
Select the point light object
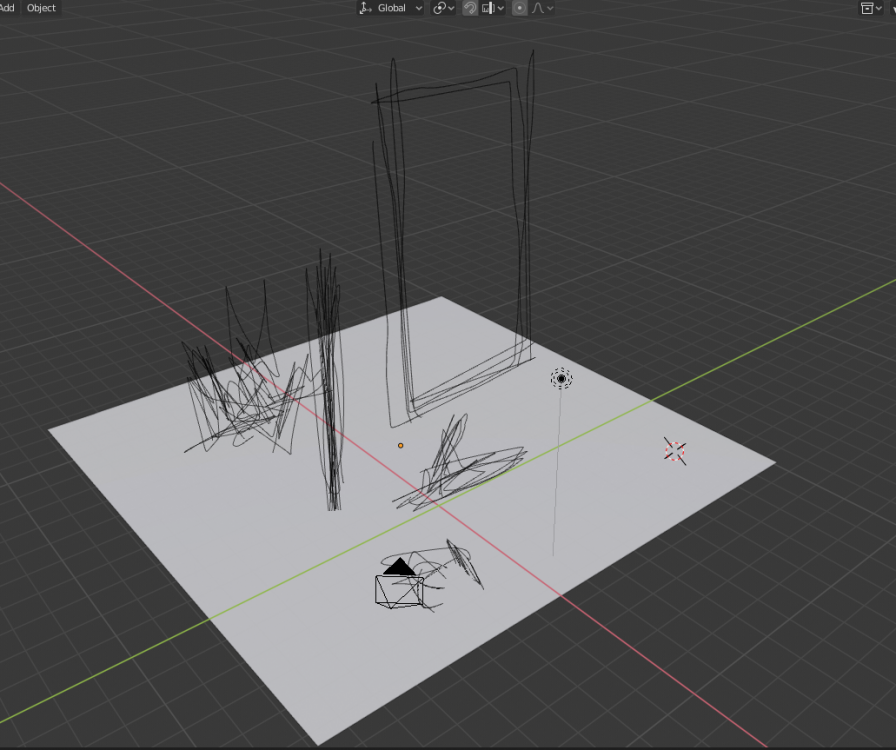[561, 379]
